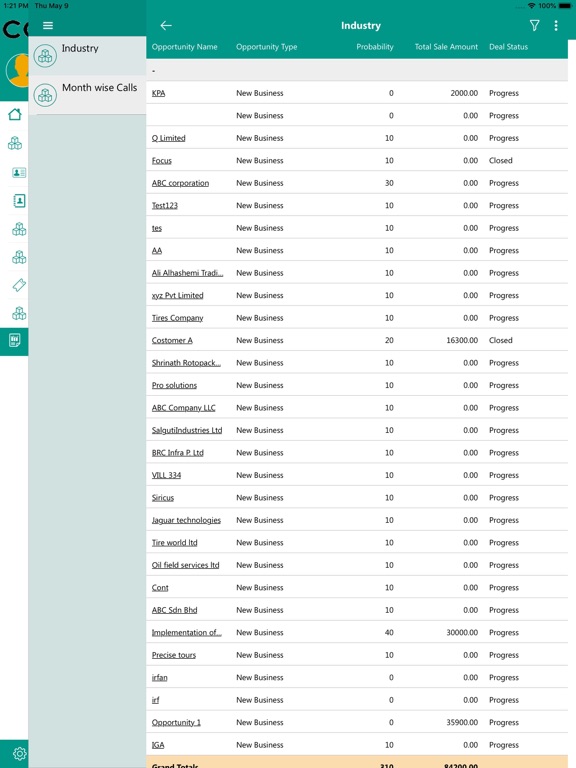Open the Pro solutions opportunity

coord(174,385)
